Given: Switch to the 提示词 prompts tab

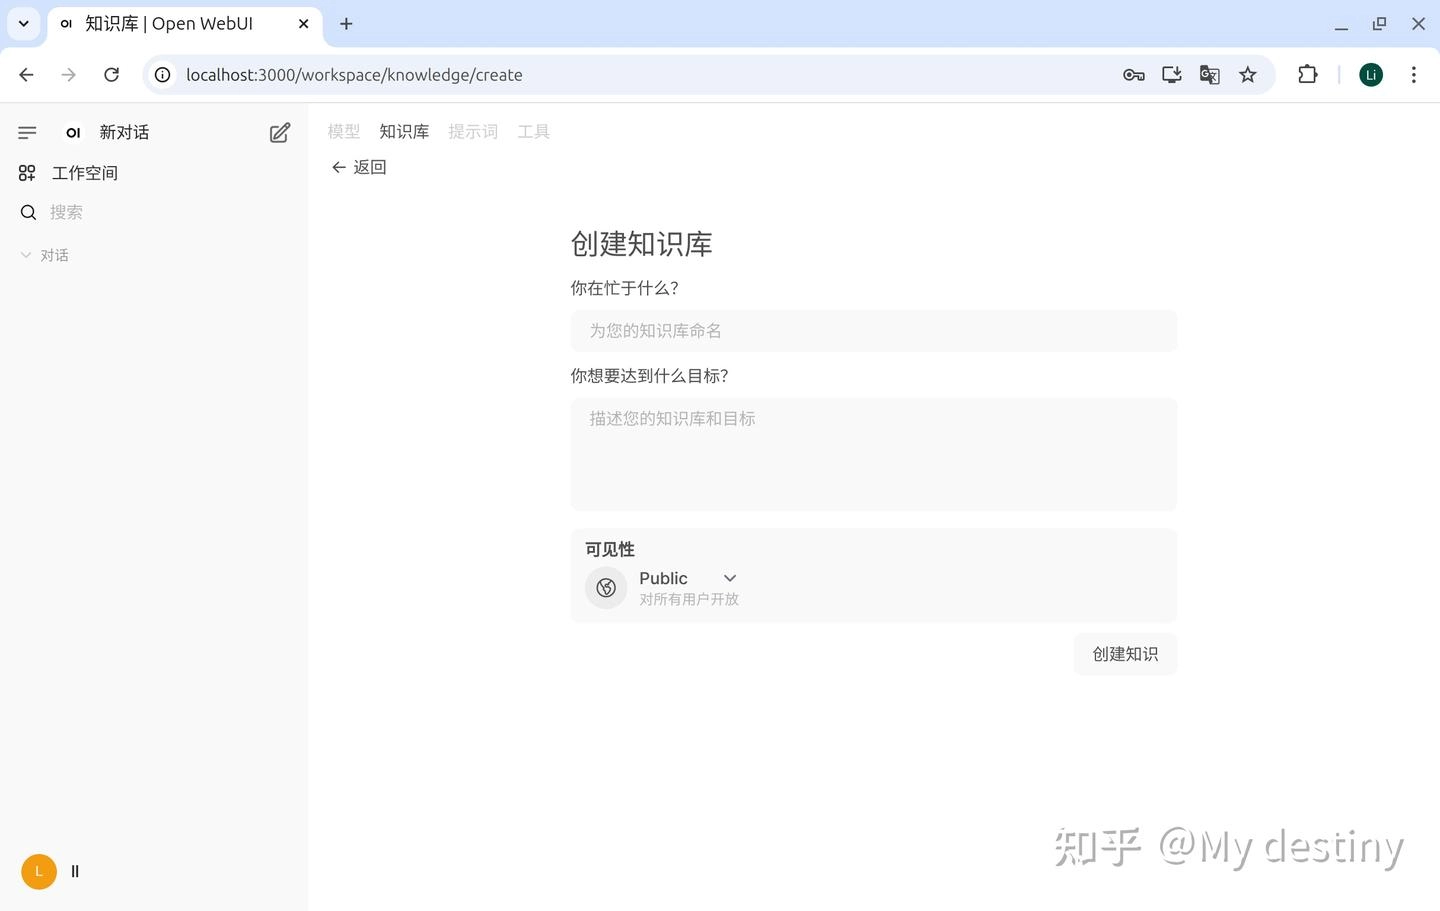Looking at the screenshot, I should pyautogui.click(x=472, y=132).
